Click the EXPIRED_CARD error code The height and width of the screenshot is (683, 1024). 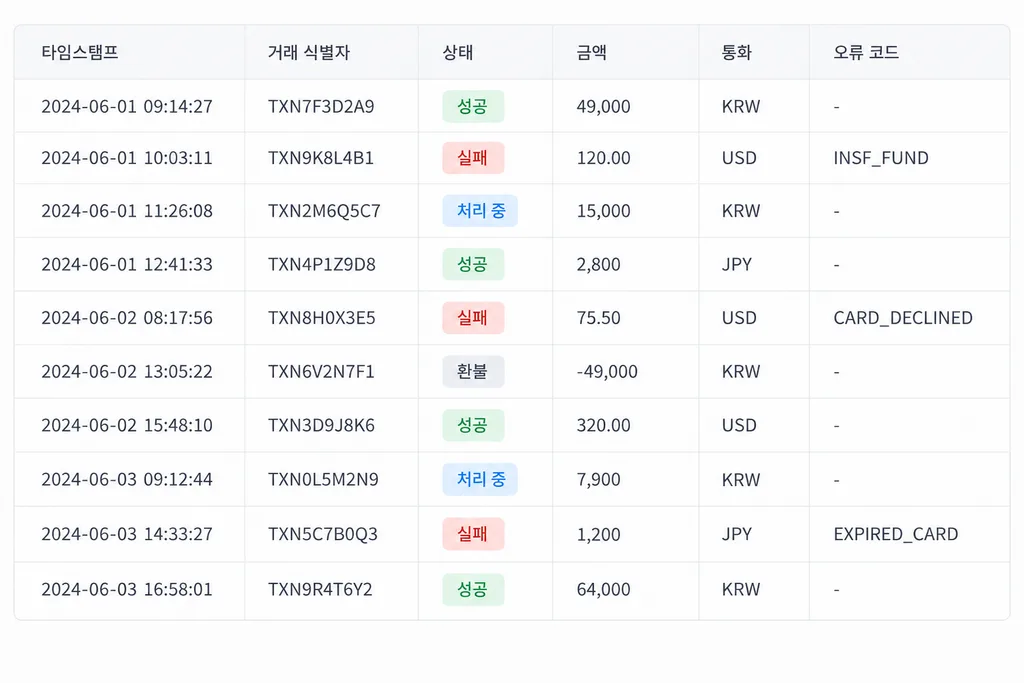click(x=895, y=534)
